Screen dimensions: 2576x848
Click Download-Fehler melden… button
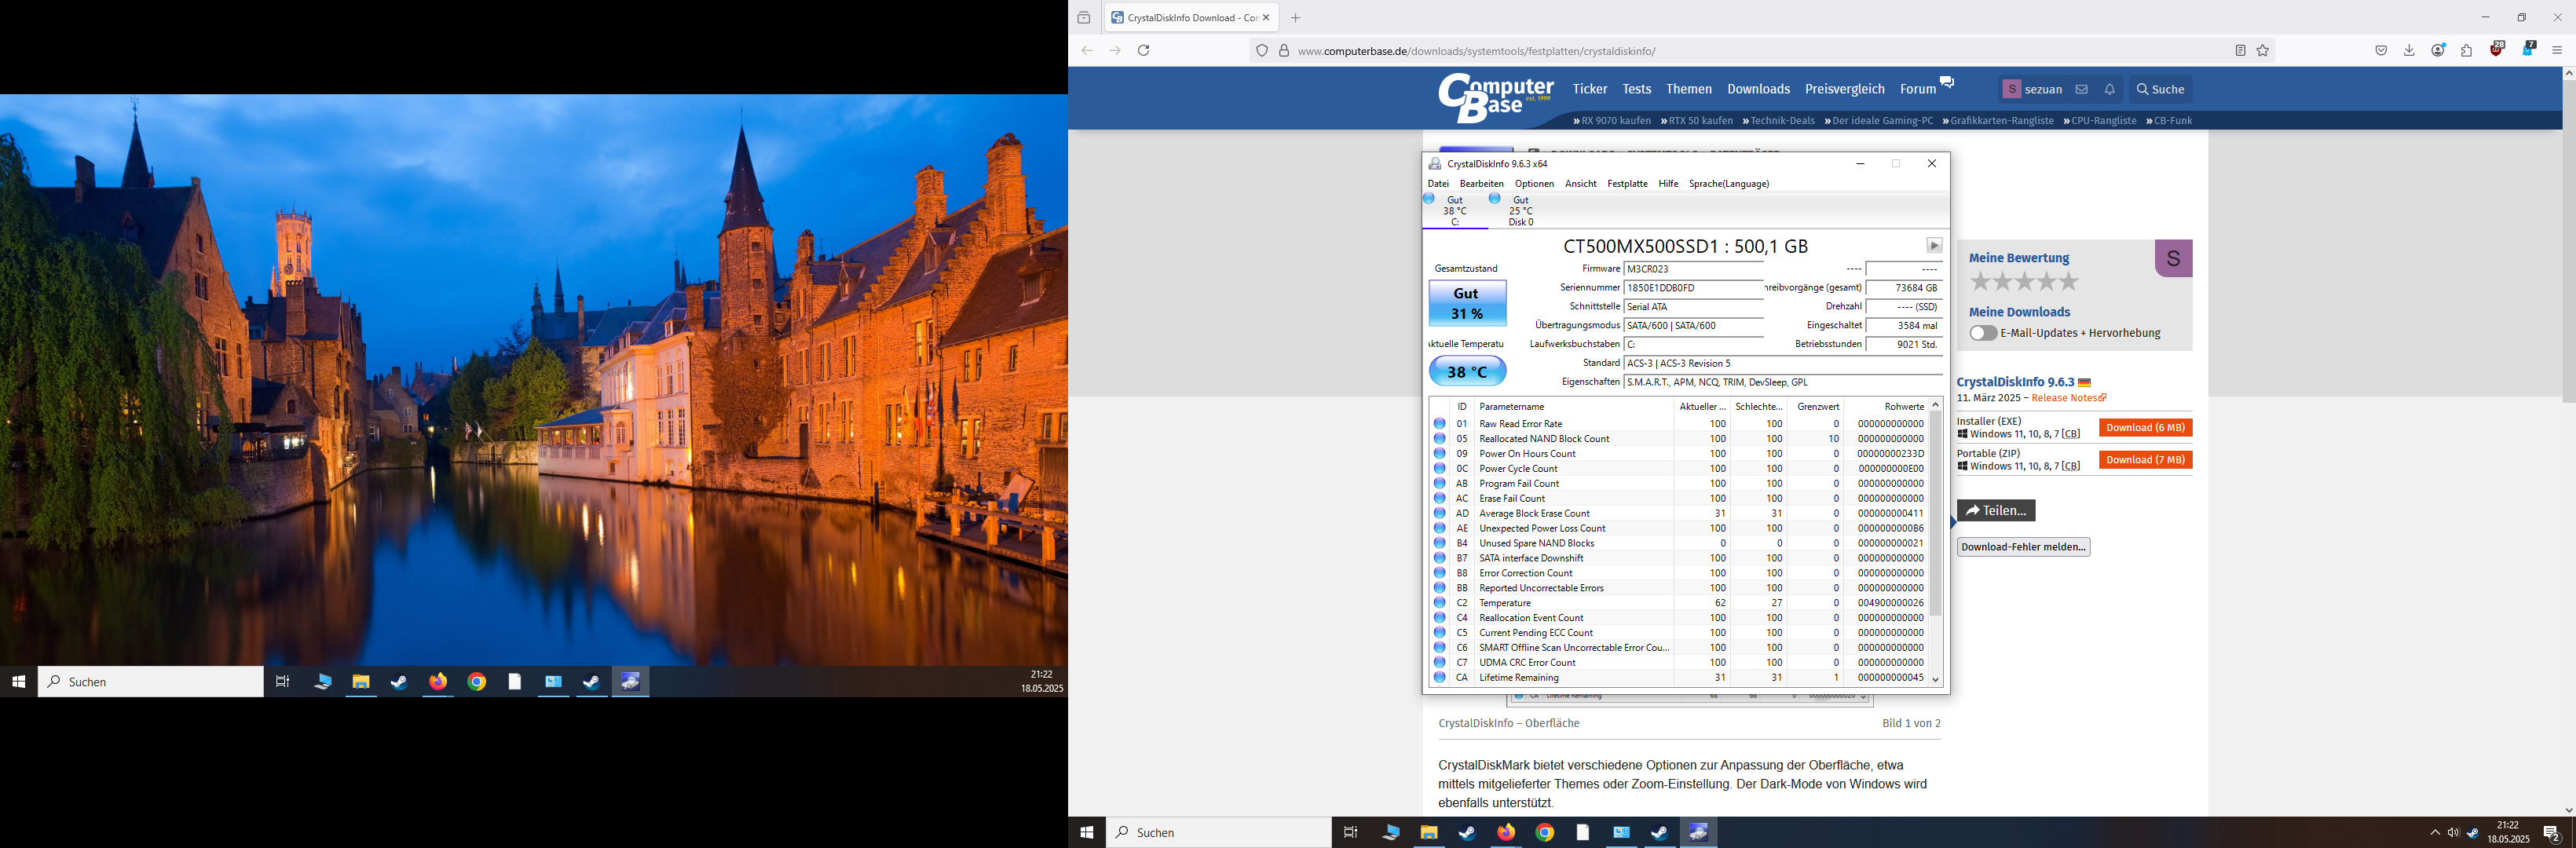[x=2023, y=547]
